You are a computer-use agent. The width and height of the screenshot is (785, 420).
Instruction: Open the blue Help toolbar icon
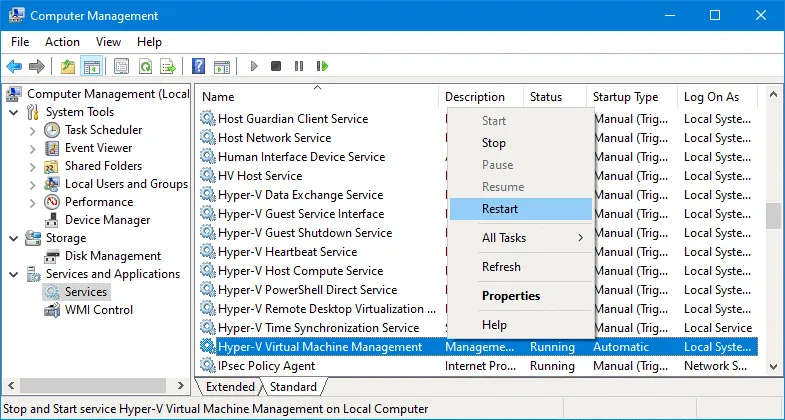tap(199, 67)
